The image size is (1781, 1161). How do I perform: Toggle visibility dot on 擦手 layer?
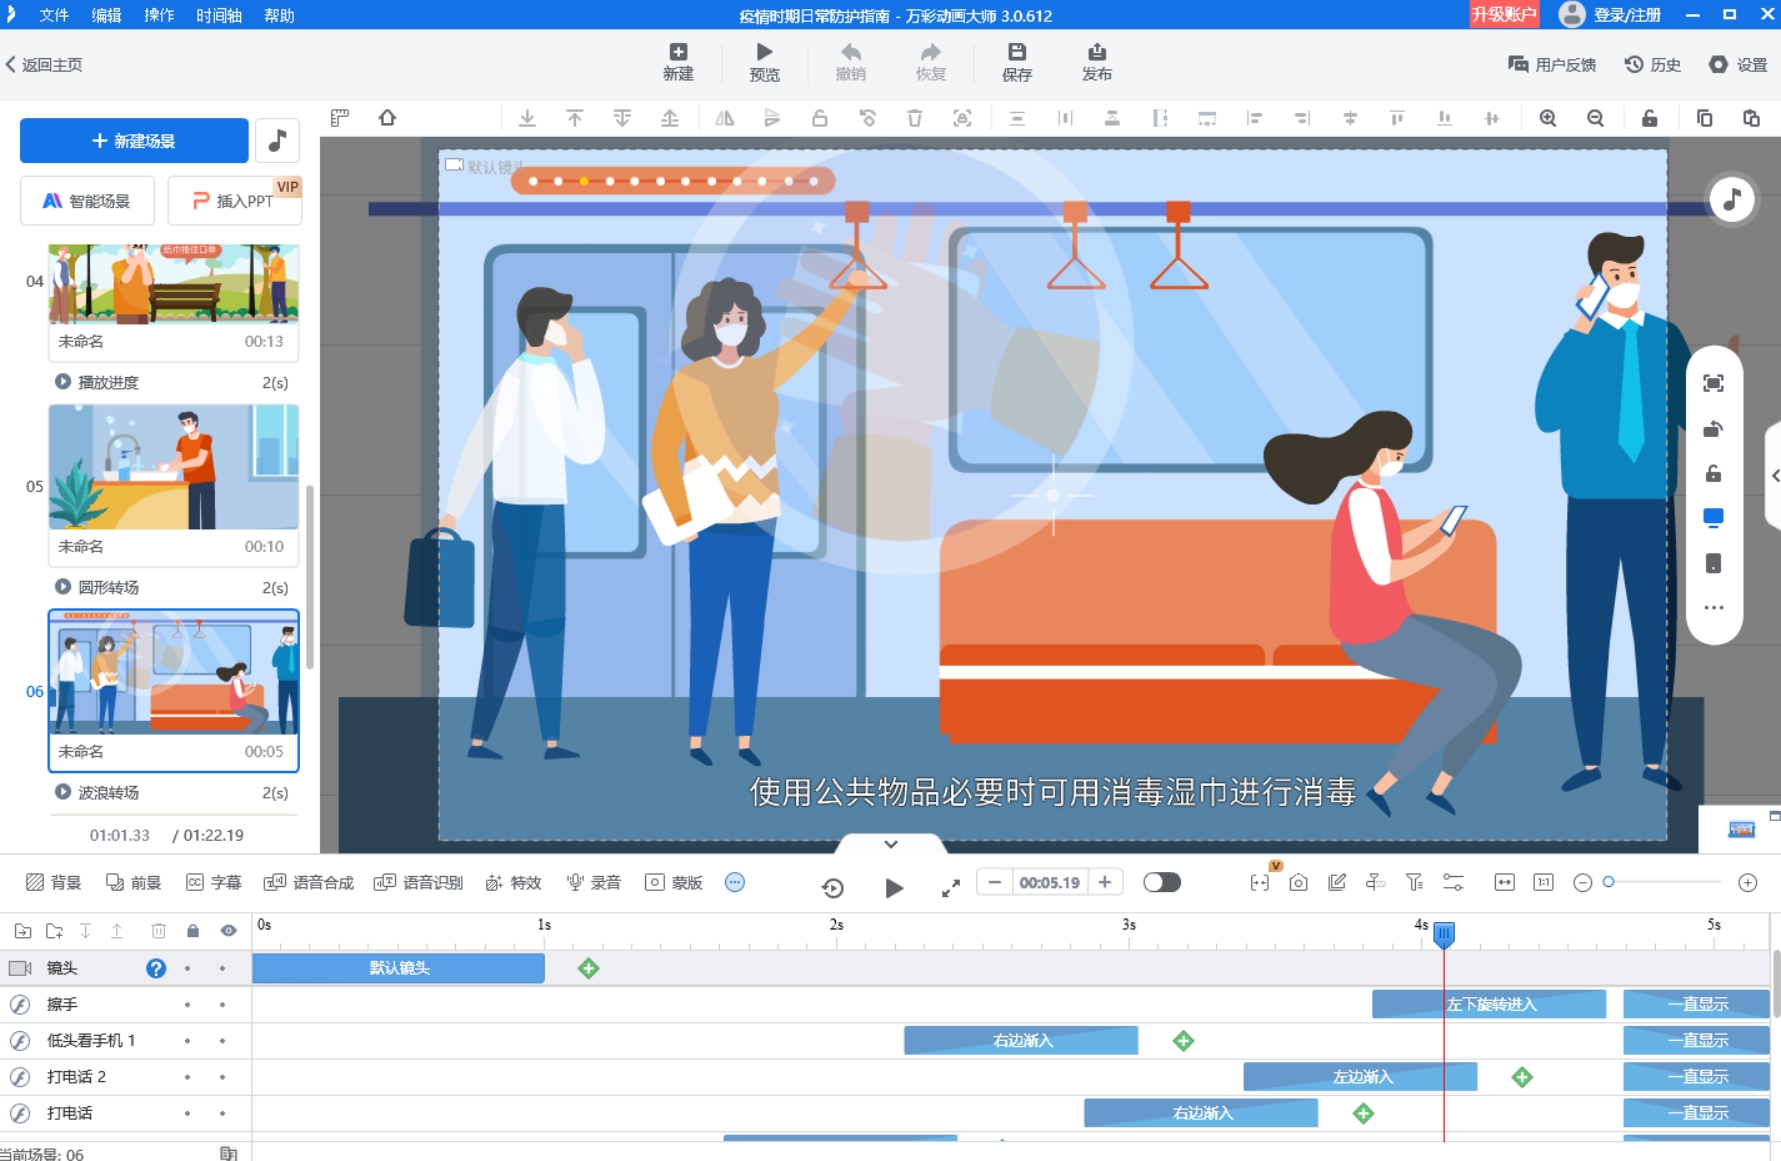click(x=222, y=1004)
